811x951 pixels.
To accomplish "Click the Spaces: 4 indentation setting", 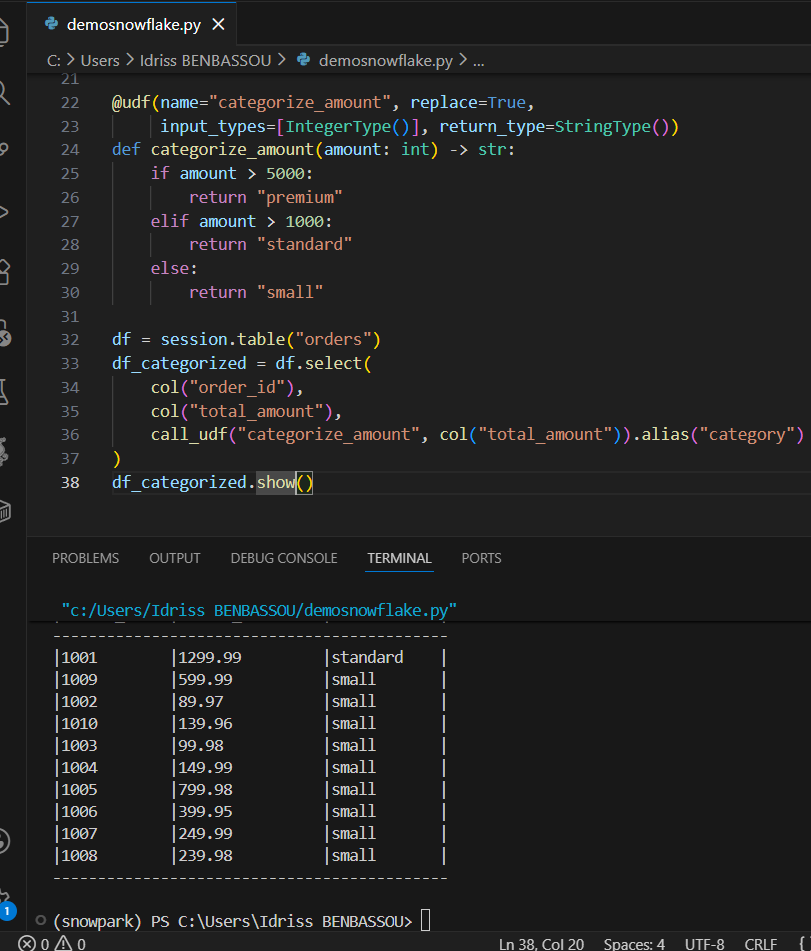I will pyautogui.click(x=634, y=943).
